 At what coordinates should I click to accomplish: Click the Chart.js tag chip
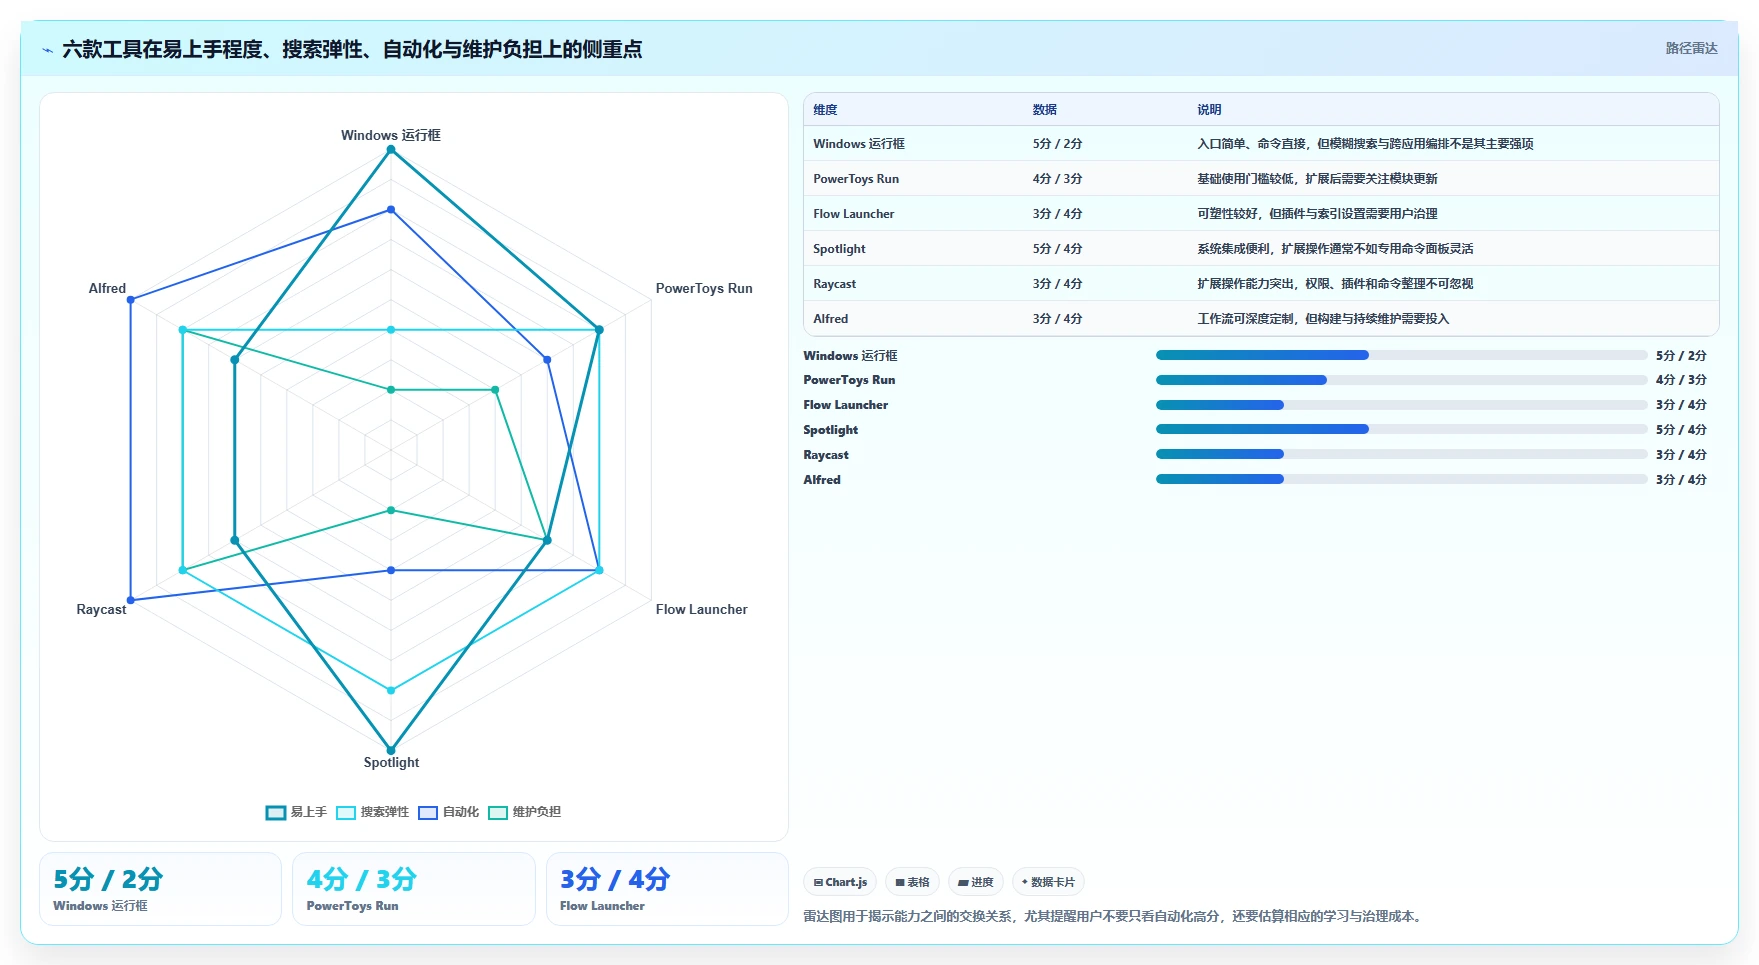840,882
